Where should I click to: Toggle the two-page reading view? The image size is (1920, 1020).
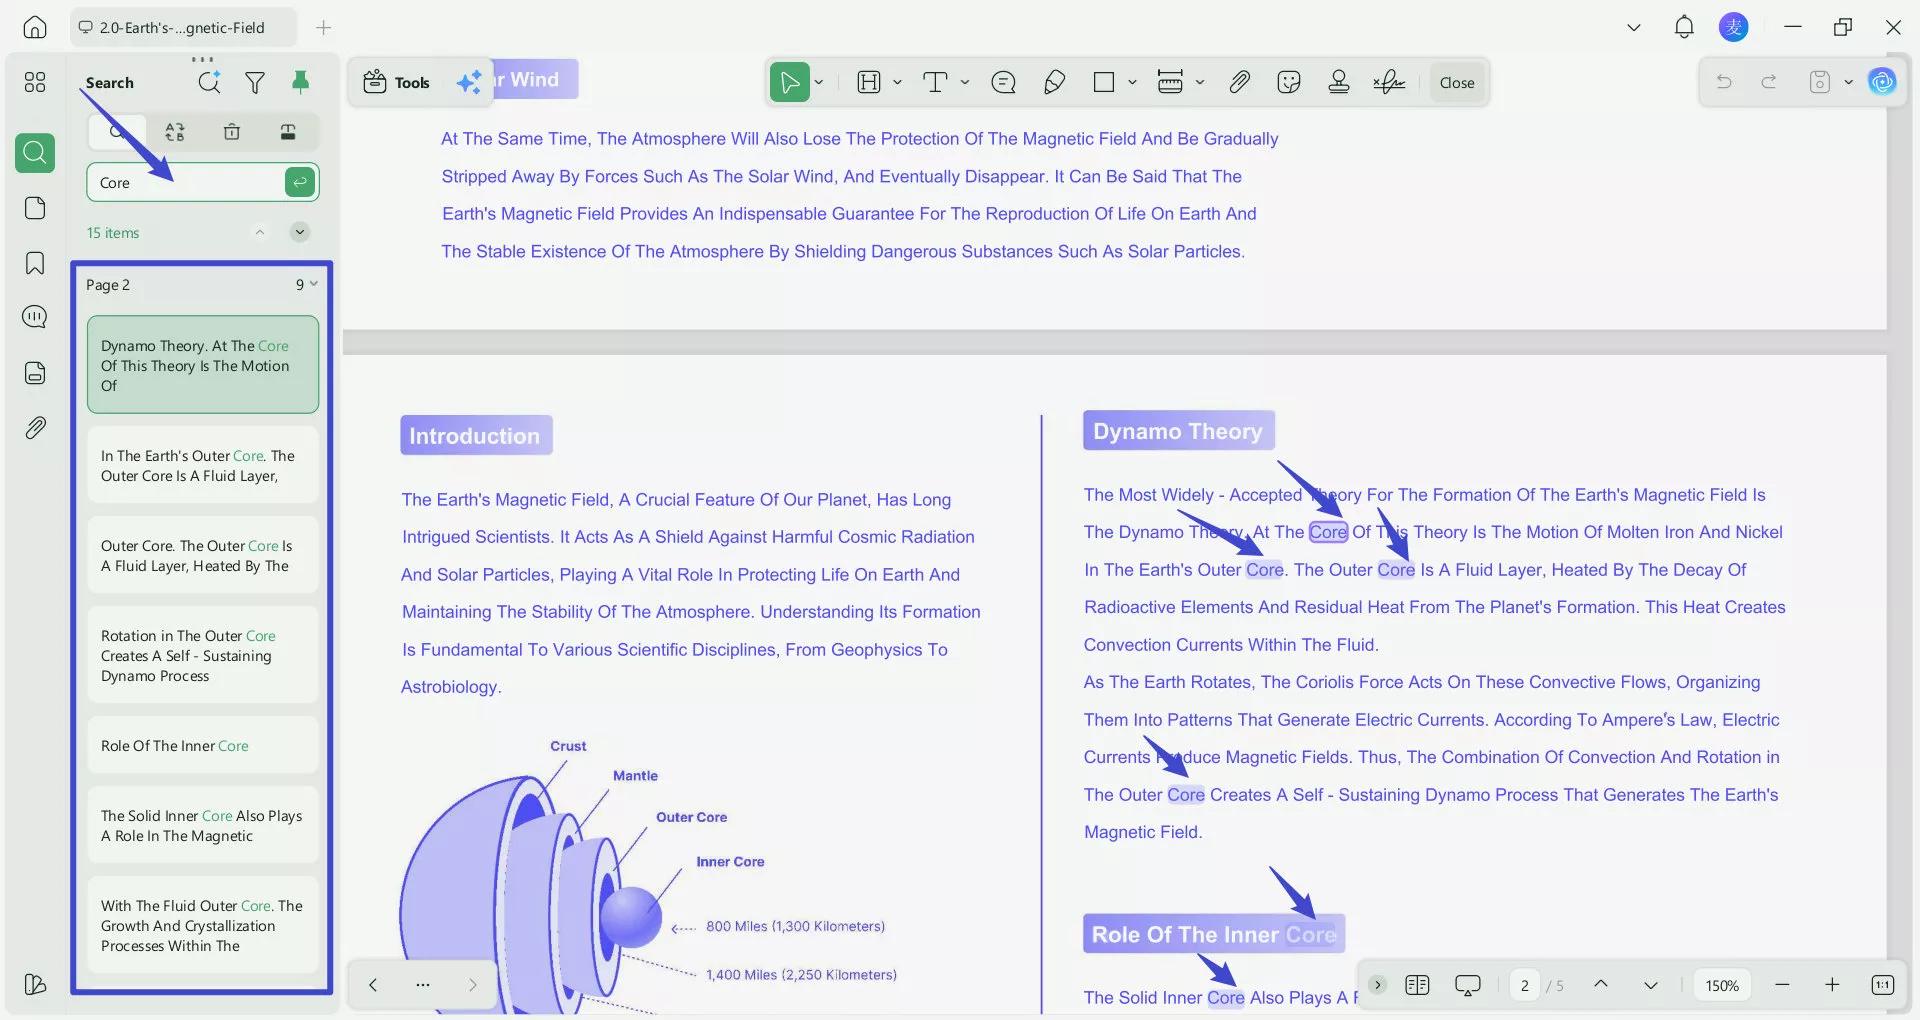coord(1416,985)
